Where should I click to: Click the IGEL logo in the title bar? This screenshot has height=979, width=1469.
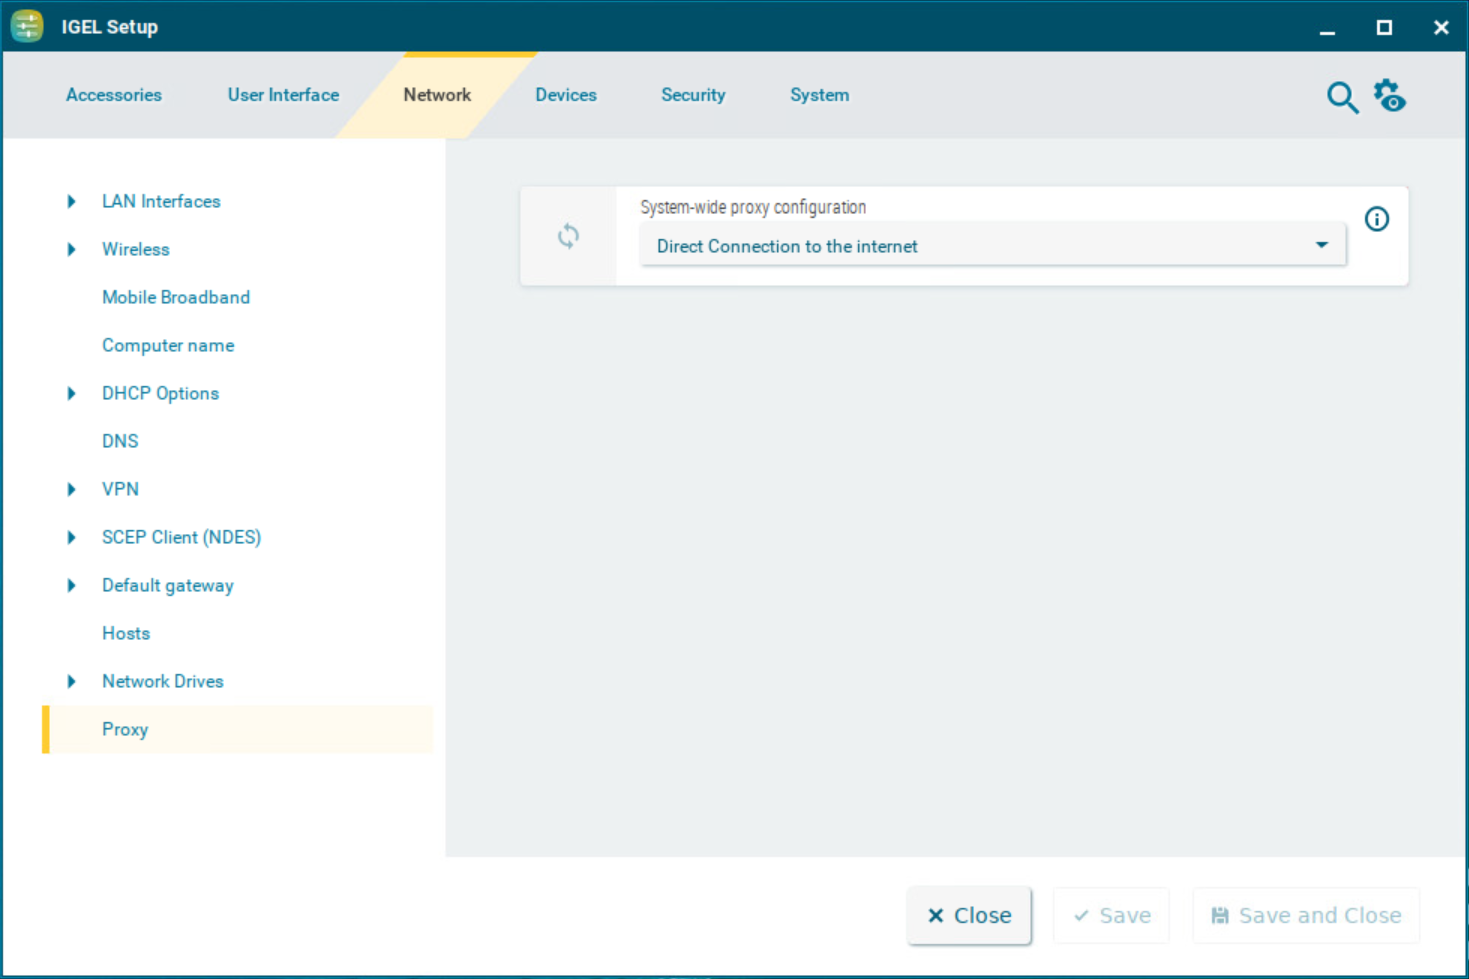click(26, 26)
